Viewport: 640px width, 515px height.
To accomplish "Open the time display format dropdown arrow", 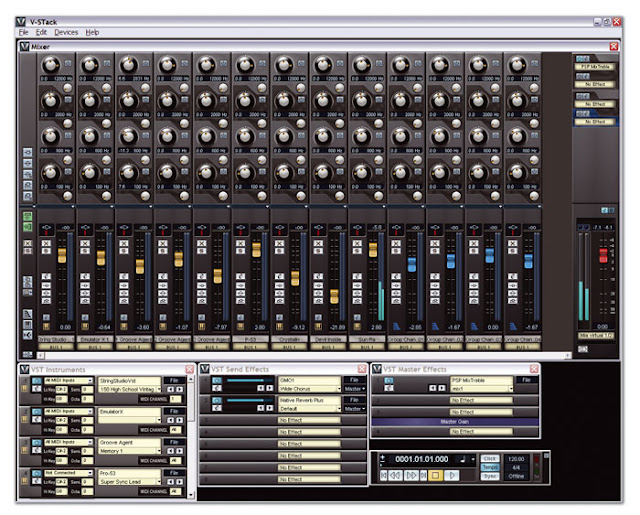I will (x=473, y=459).
